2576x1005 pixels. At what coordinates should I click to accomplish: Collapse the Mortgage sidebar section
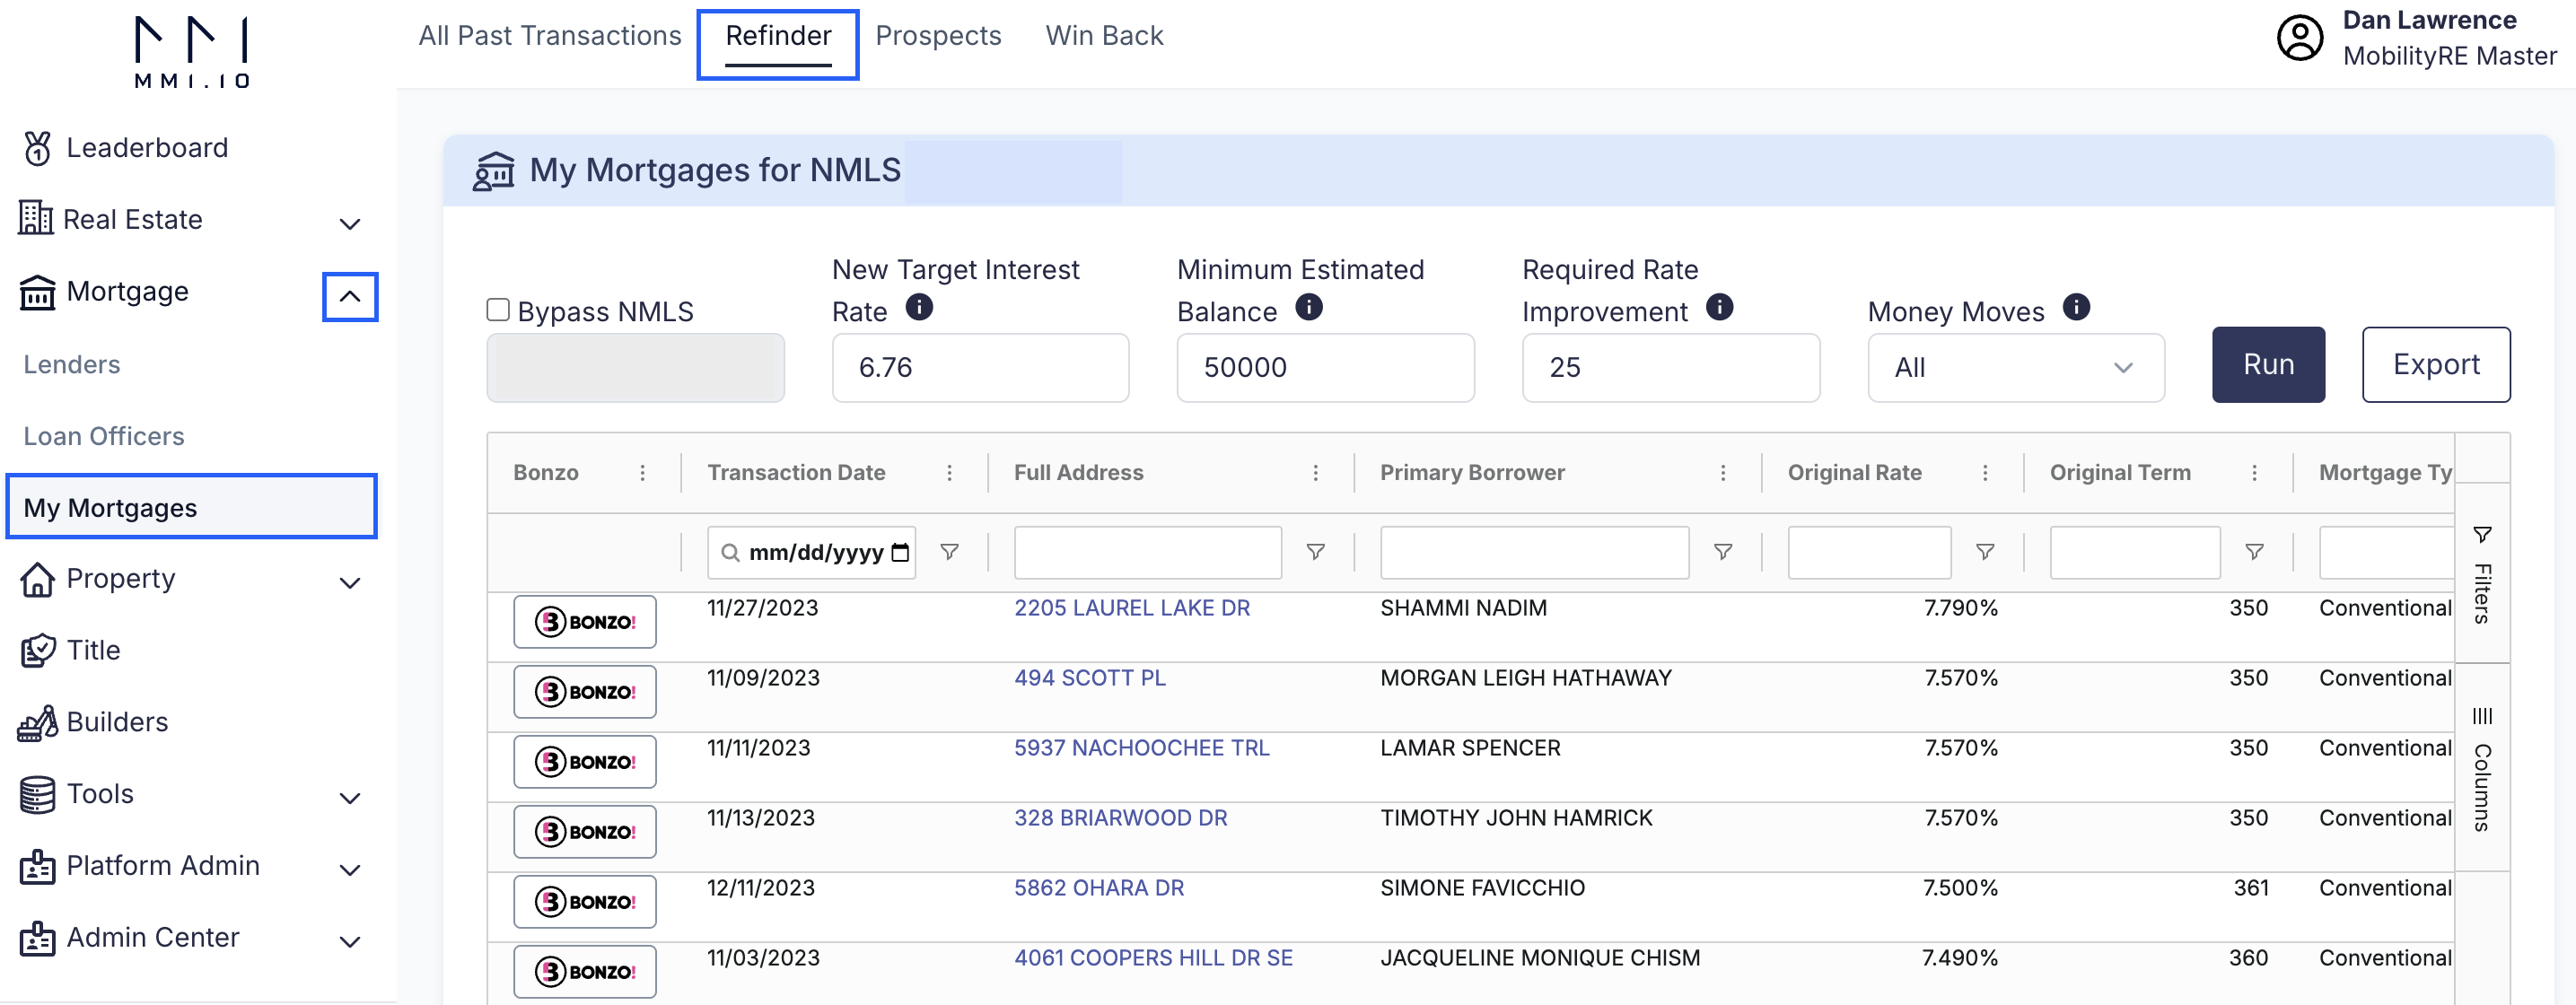(x=350, y=297)
